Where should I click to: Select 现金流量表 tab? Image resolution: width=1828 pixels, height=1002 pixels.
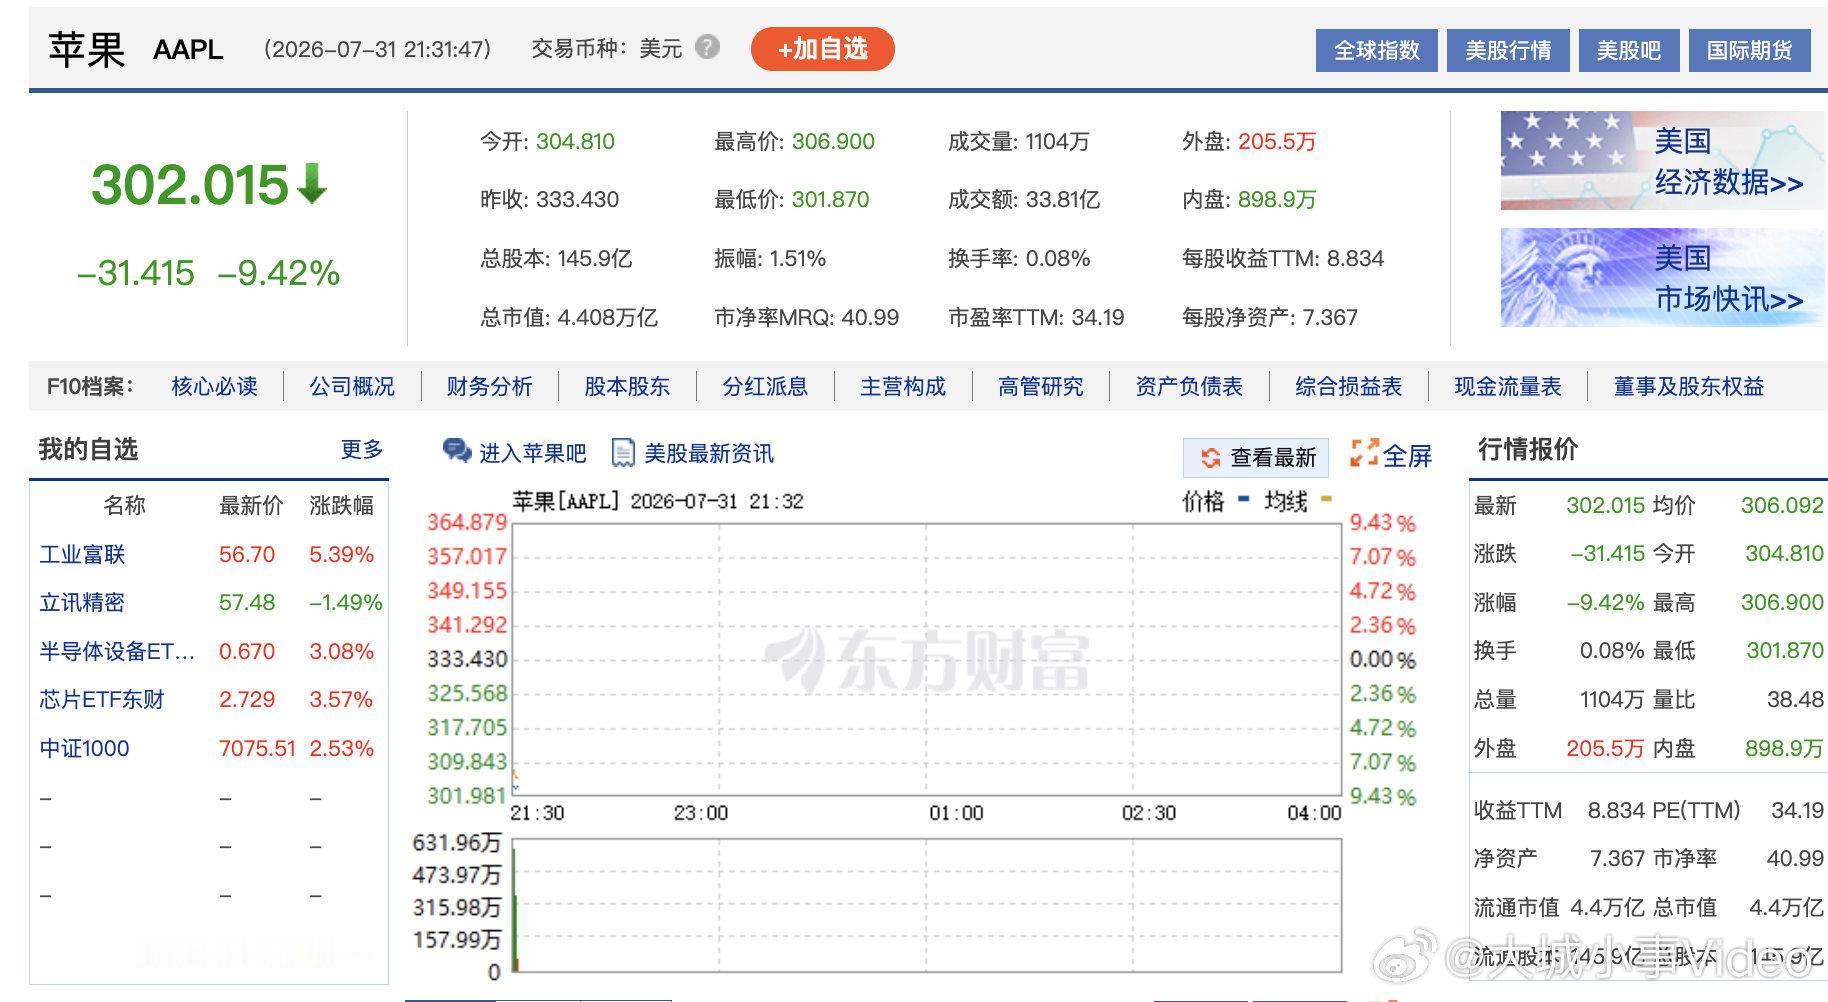[1507, 386]
